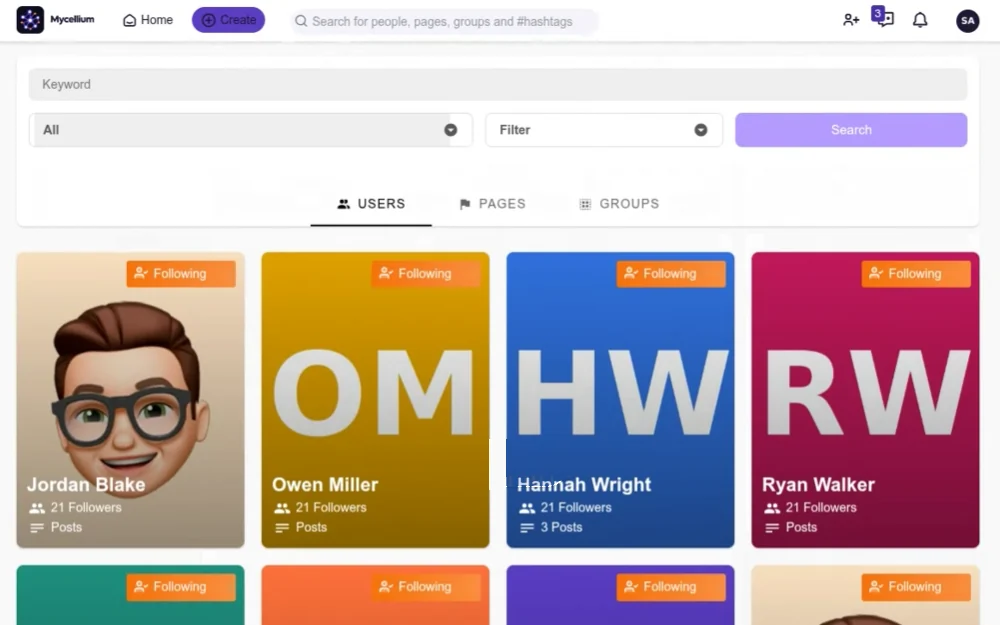The image size is (1000, 625).
Task: Click posts icon on Ryan Walker's card
Action: pyautogui.click(x=772, y=527)
